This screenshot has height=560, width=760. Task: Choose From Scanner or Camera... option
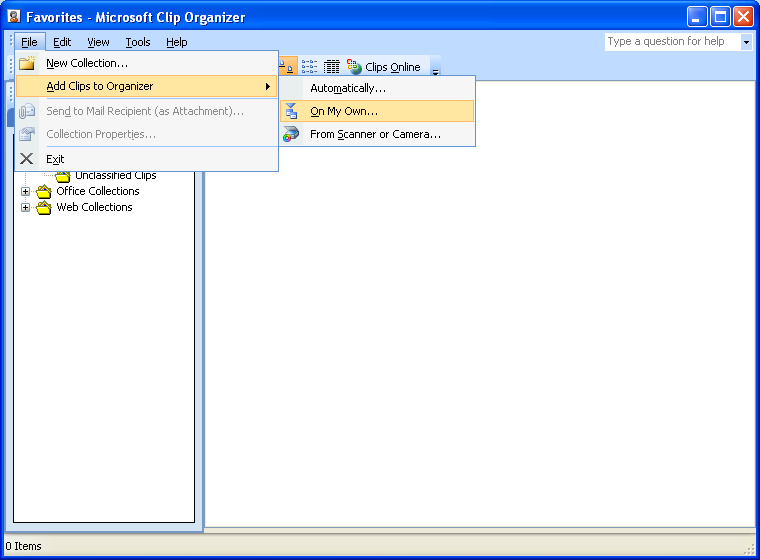pos(377,134)
